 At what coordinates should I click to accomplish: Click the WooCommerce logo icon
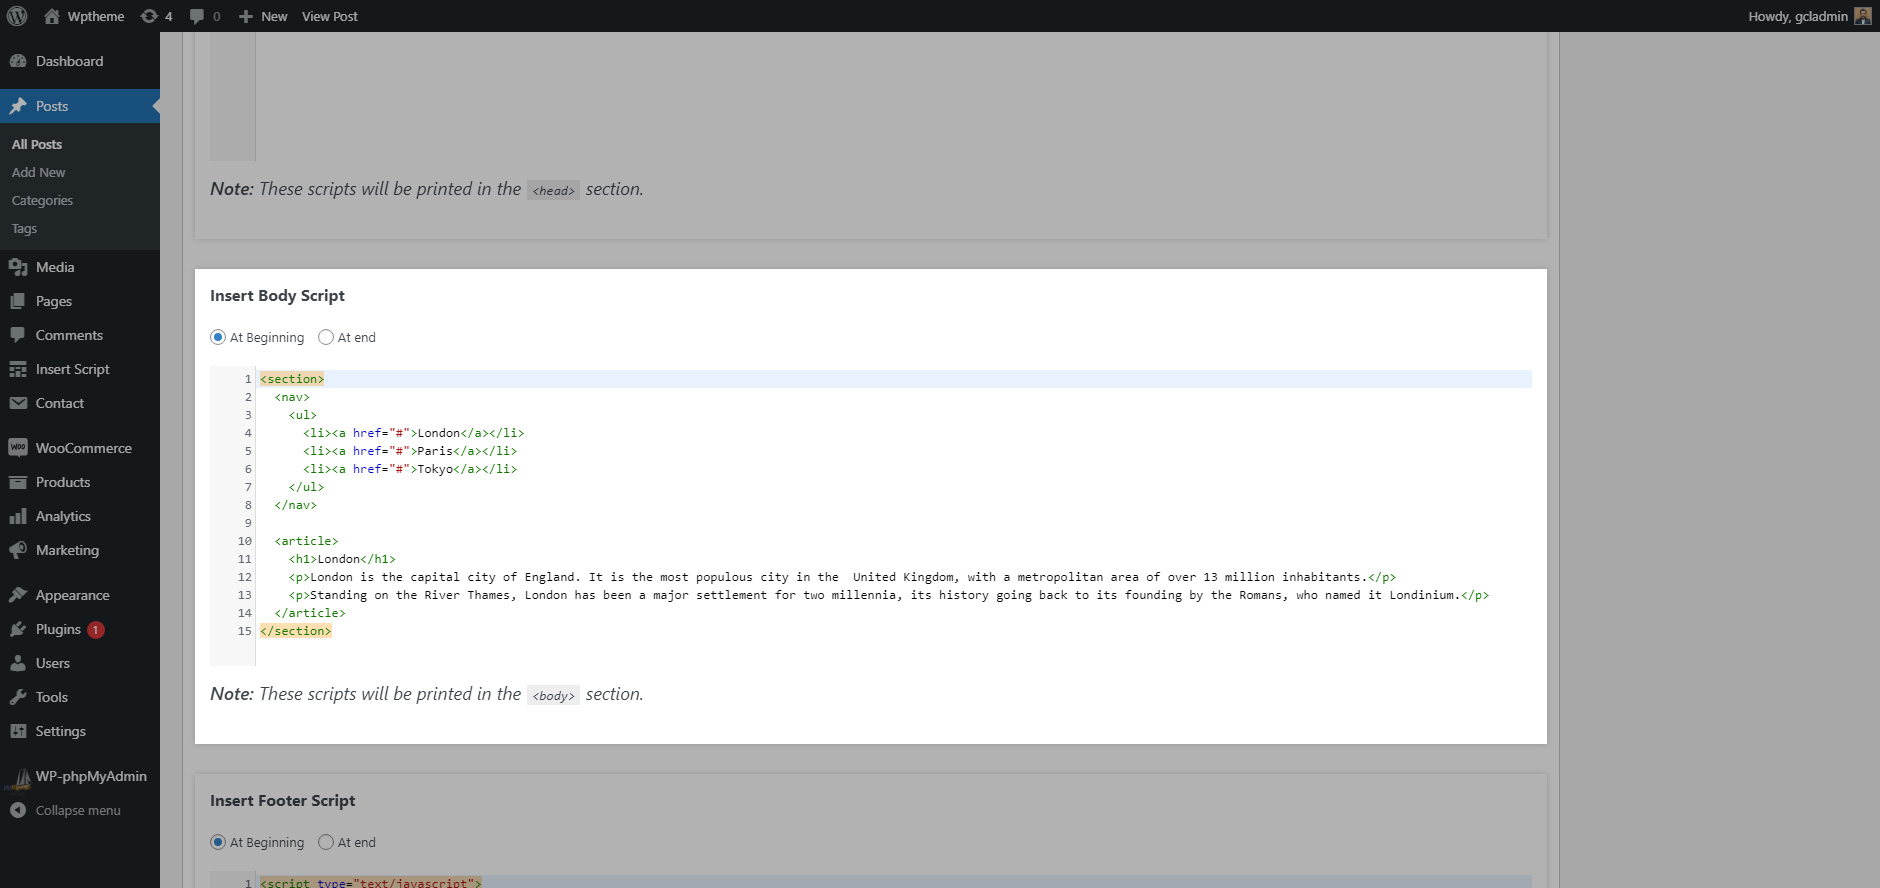click(x=18, y=448)
